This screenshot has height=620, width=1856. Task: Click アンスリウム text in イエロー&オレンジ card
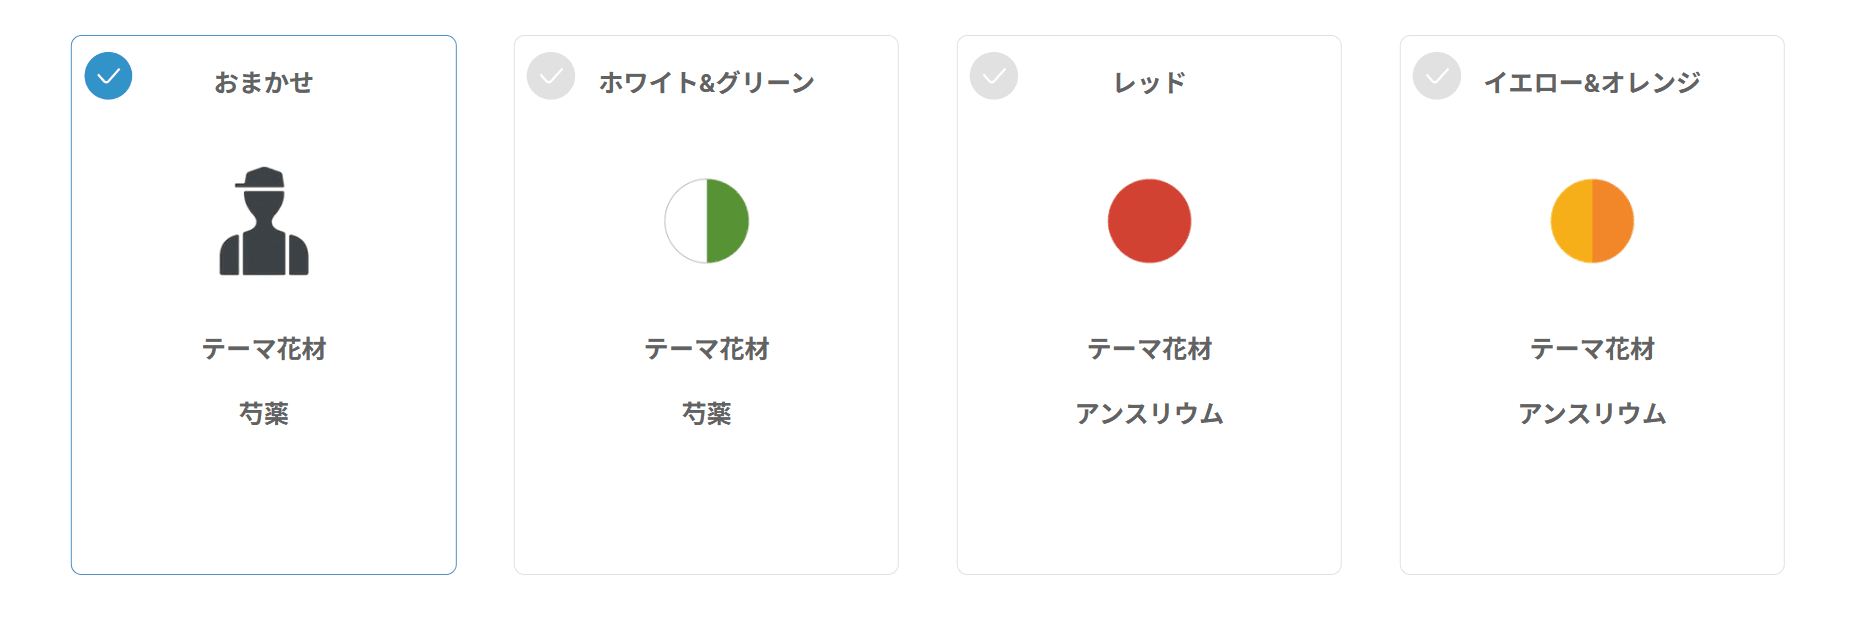coord(1593,413)
